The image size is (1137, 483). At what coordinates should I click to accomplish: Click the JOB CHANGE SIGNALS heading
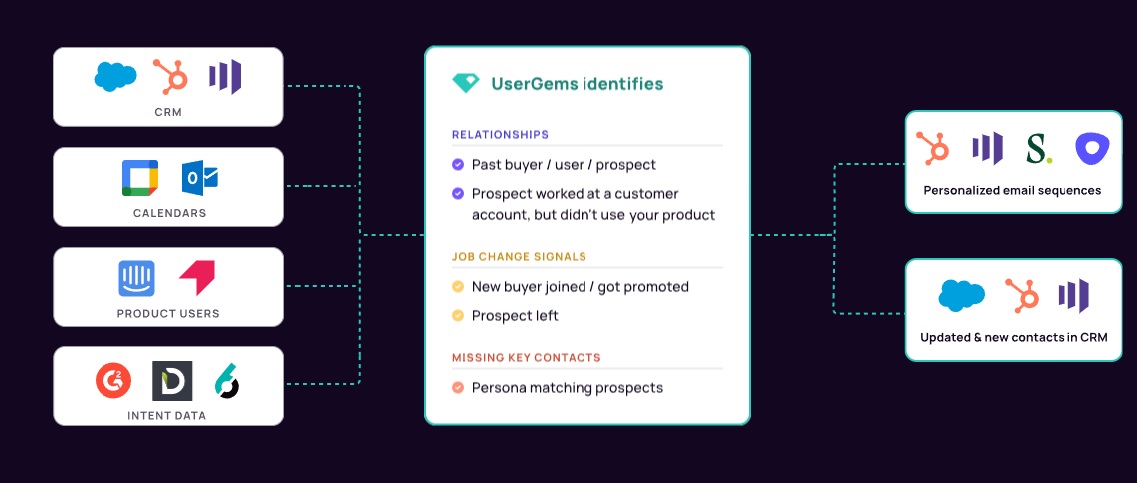[x=518, y=257]
